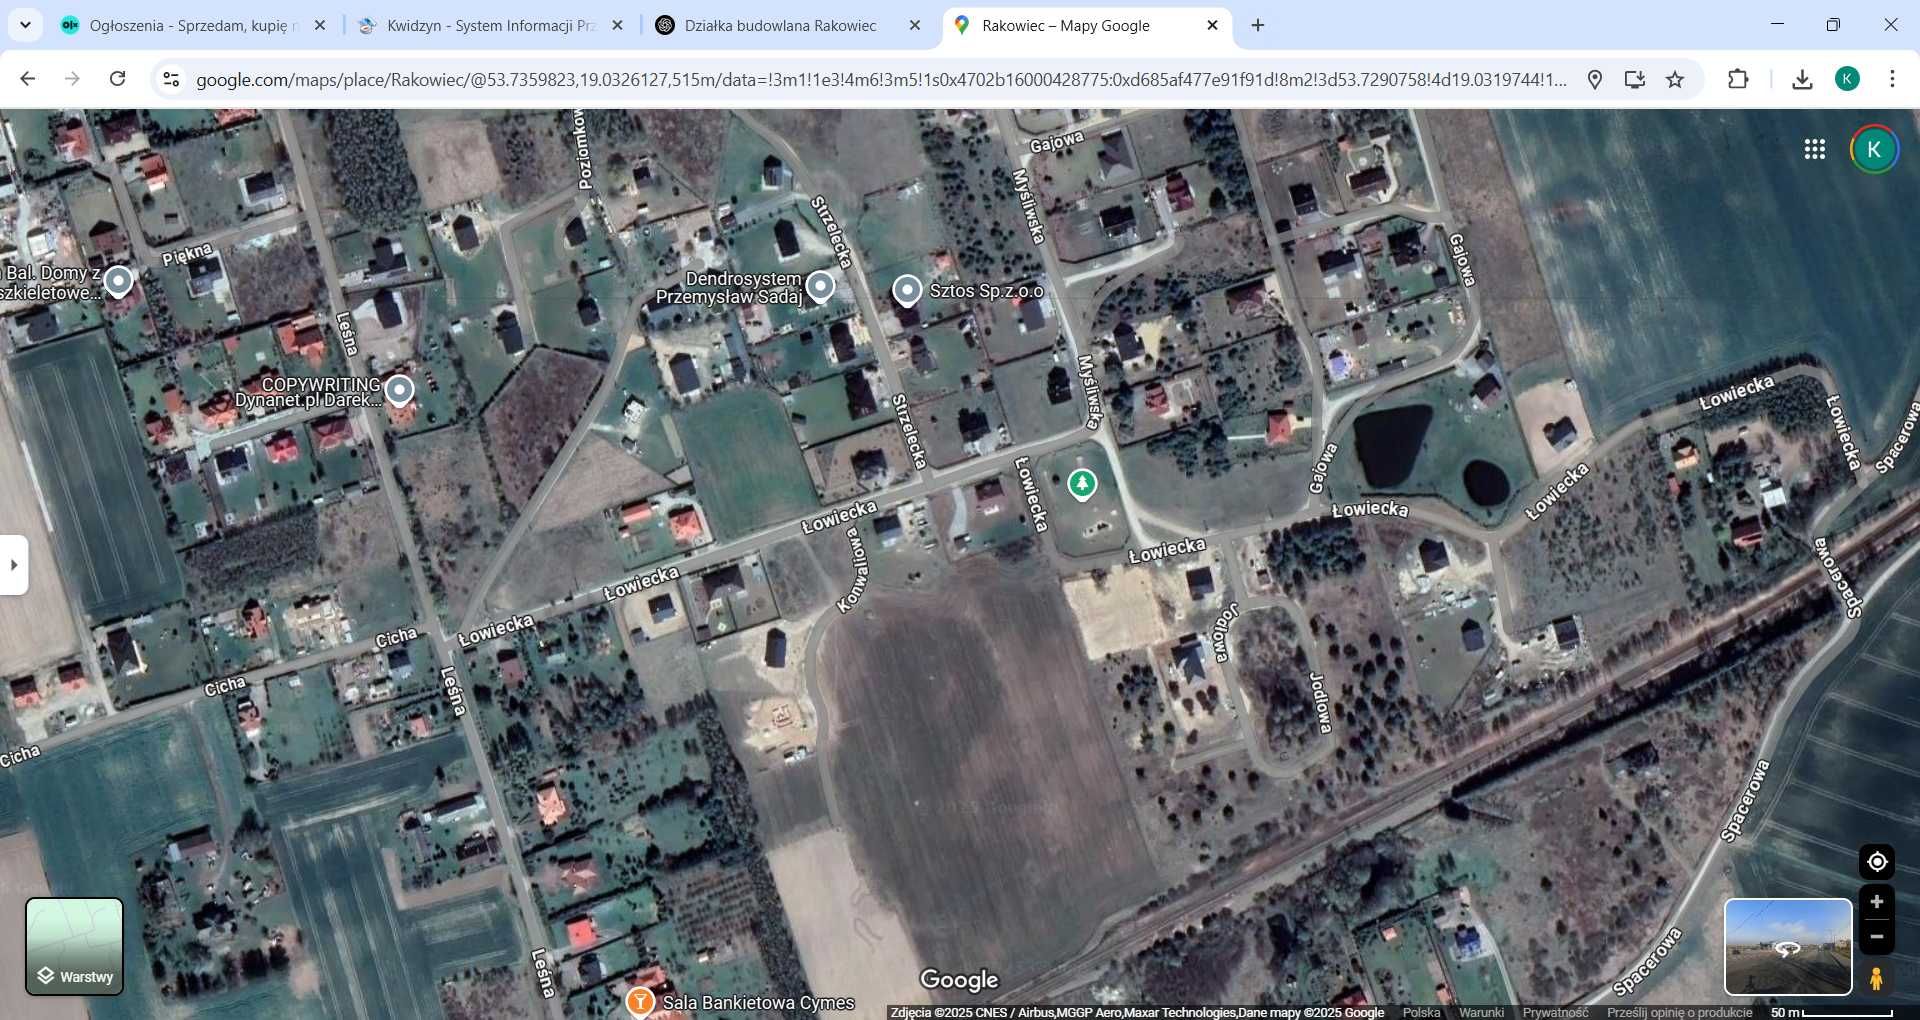Click the 50 m scale bar

(x=1831, y=1012)
